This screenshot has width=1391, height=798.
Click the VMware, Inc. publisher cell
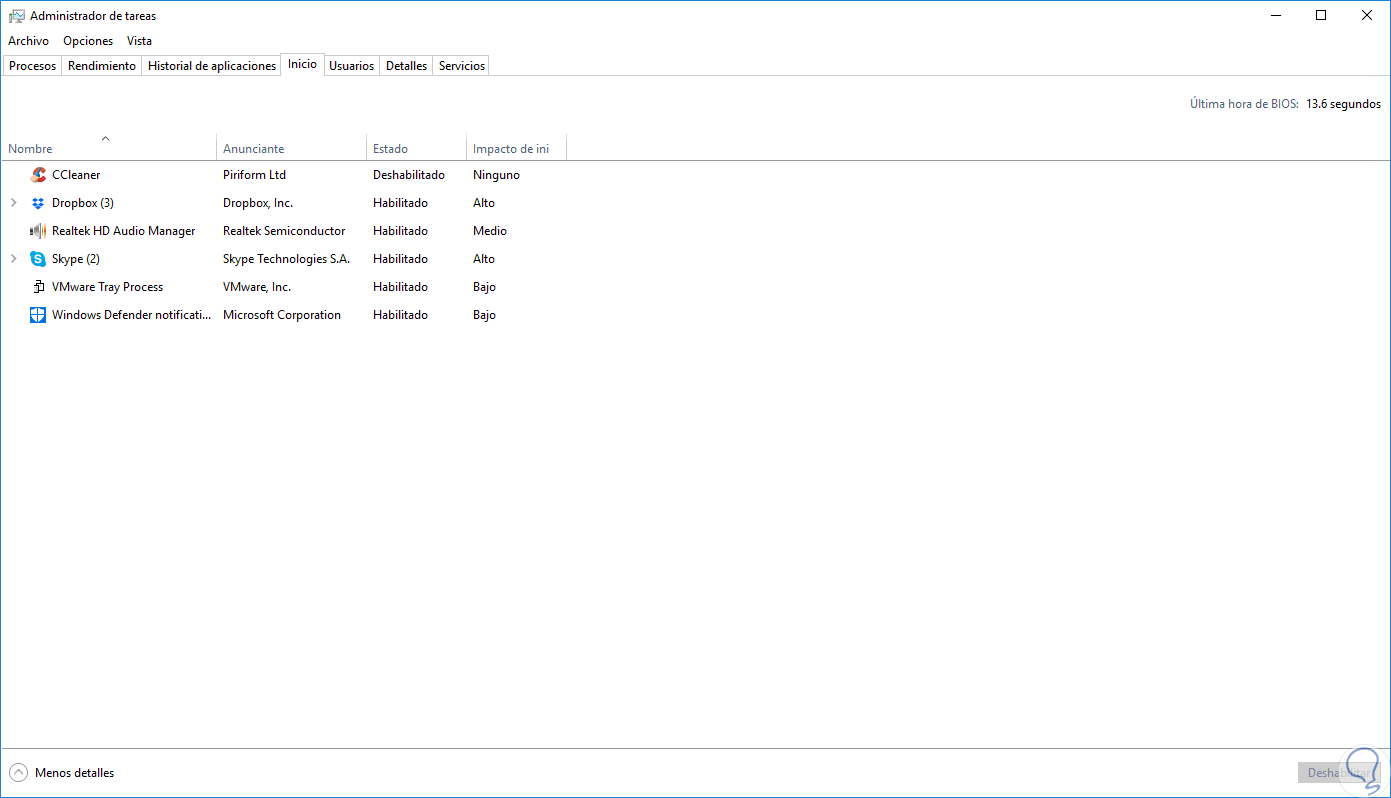click(257, 287)
